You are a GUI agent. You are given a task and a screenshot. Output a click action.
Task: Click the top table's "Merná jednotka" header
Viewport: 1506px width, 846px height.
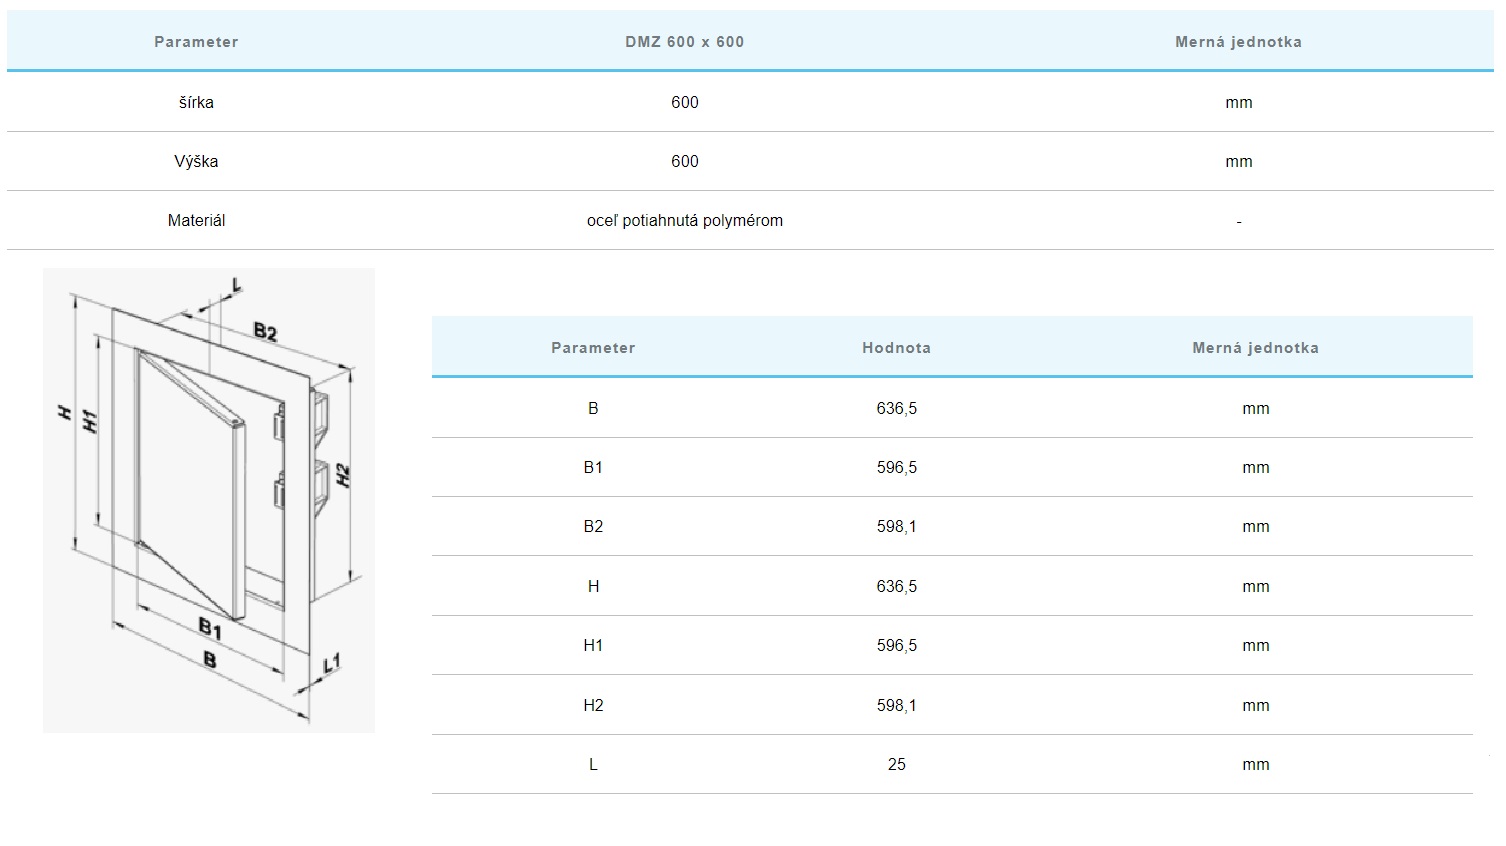pyautogui.click(x=1238, y=42)
